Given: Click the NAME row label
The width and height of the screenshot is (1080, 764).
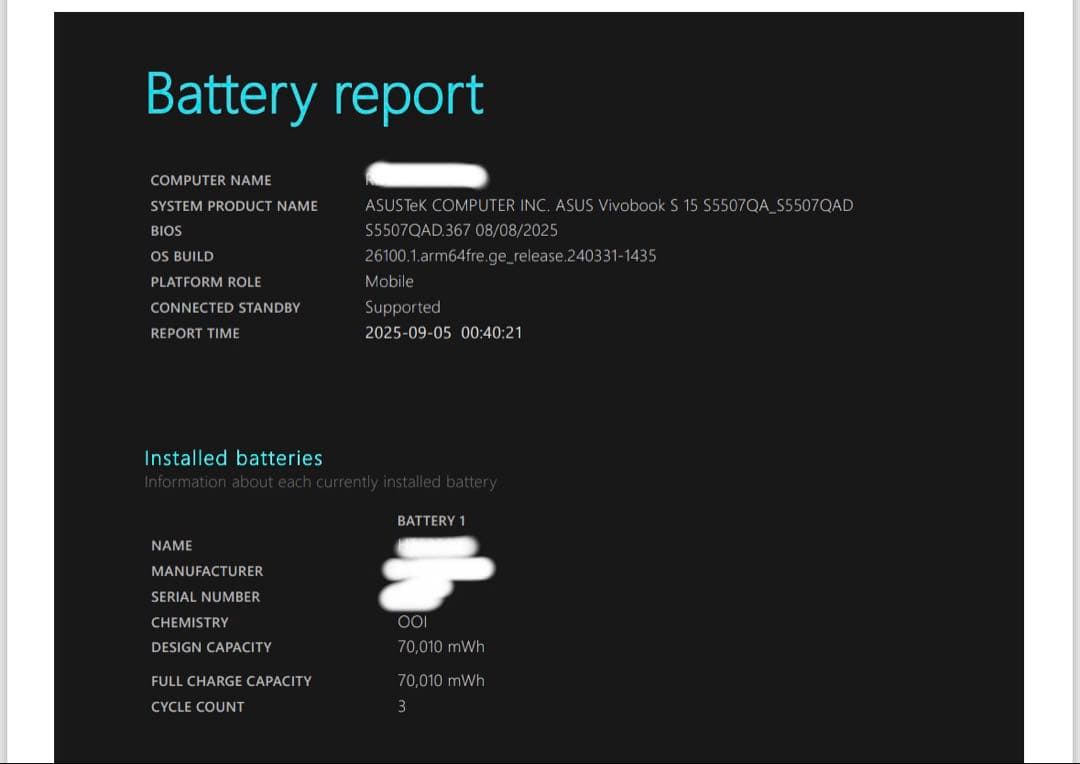Looking at the screenshot, I should [x=171, y=546].
